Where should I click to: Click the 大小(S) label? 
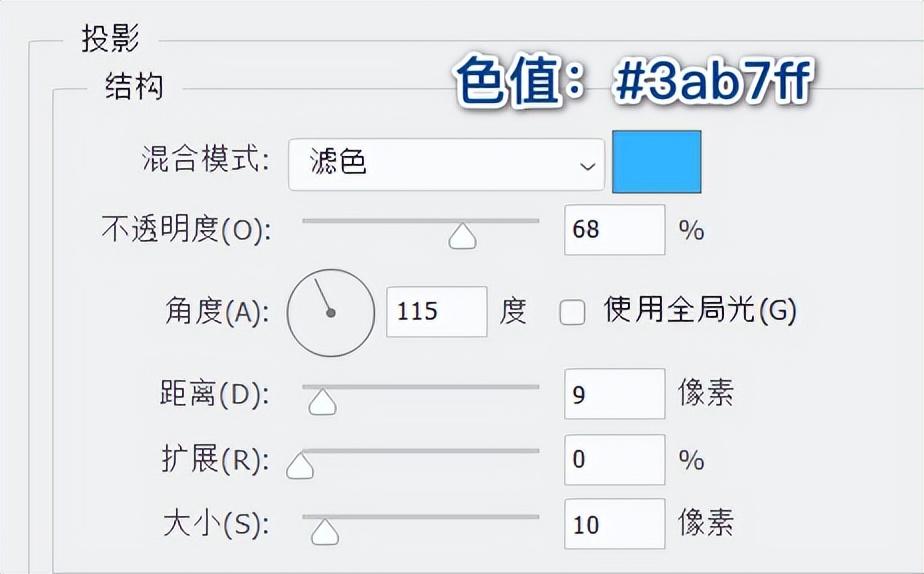[216, 524]
